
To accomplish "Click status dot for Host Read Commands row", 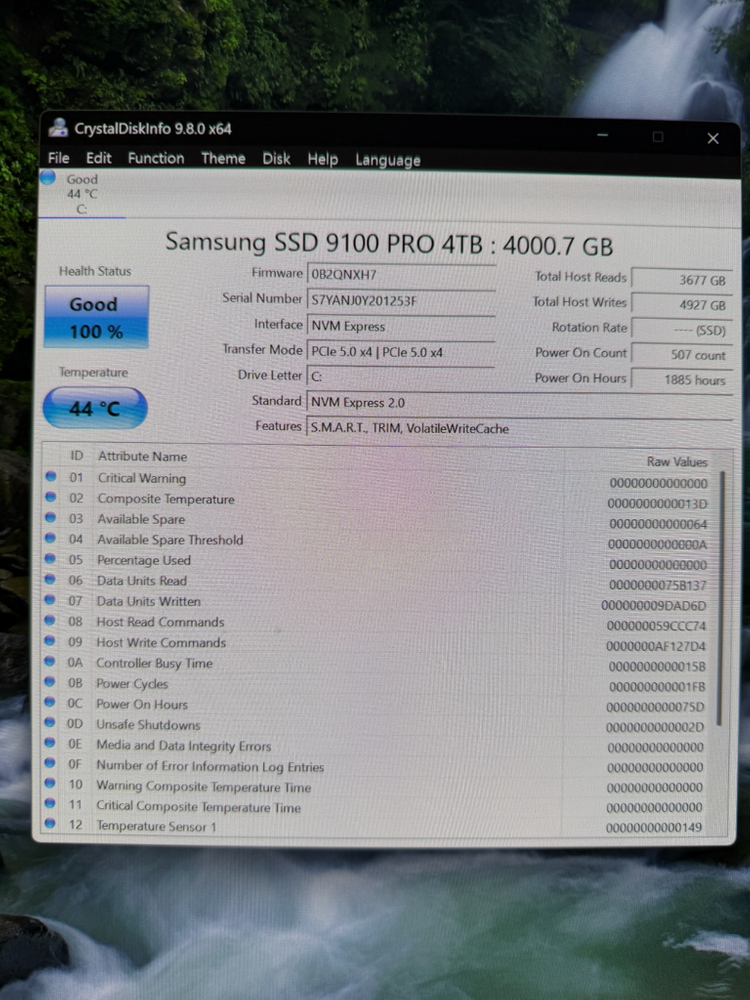I will [50, 620].
